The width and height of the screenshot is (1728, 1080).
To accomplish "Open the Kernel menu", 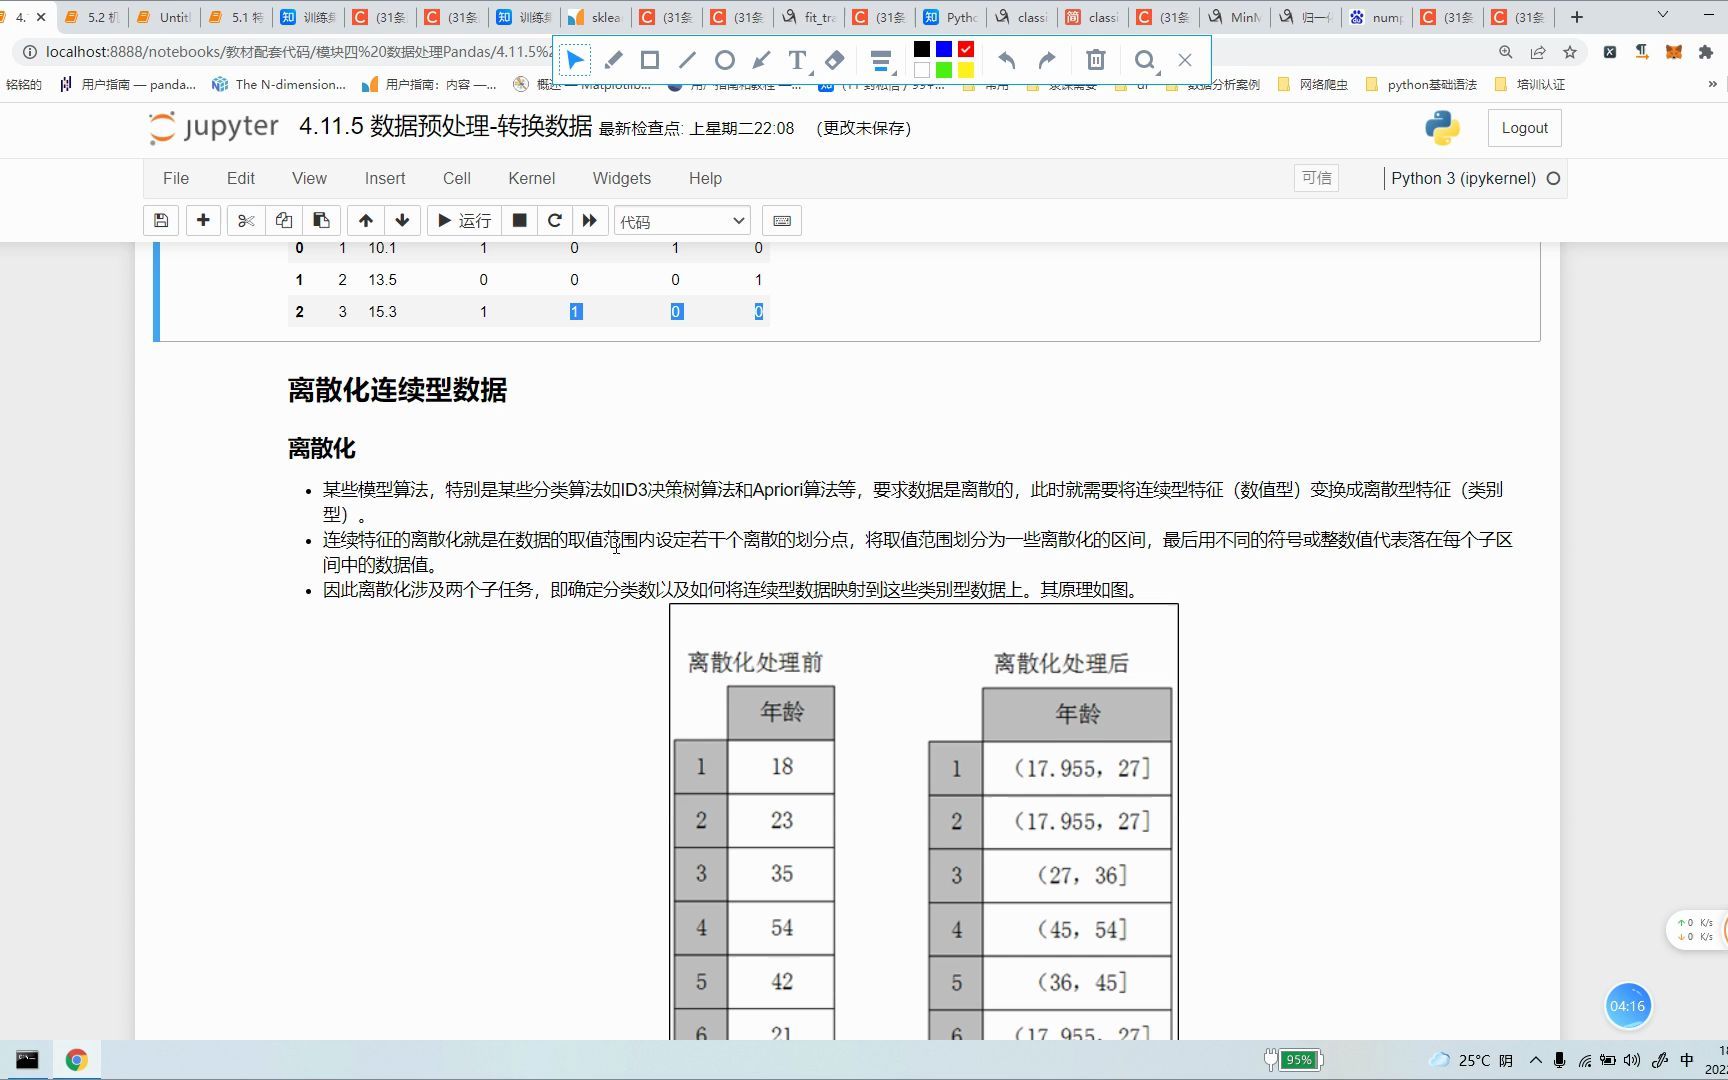I will [531, 178].
